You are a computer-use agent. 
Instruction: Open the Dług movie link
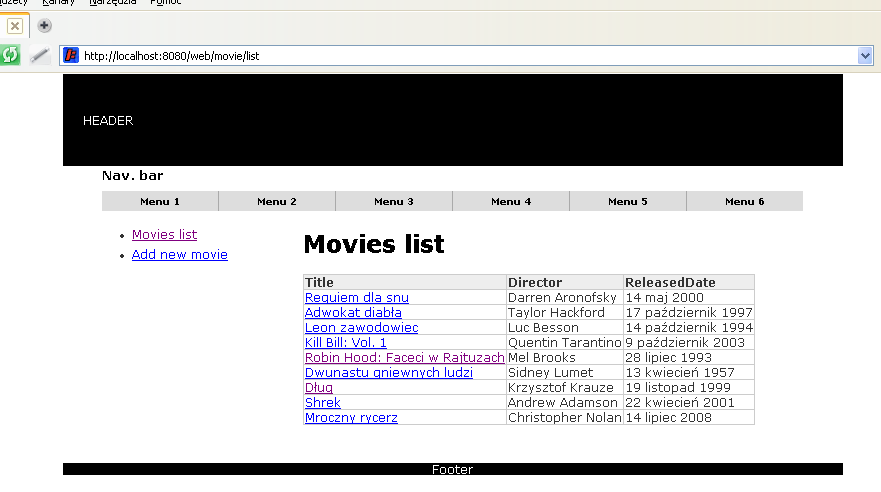click(319, 388)
